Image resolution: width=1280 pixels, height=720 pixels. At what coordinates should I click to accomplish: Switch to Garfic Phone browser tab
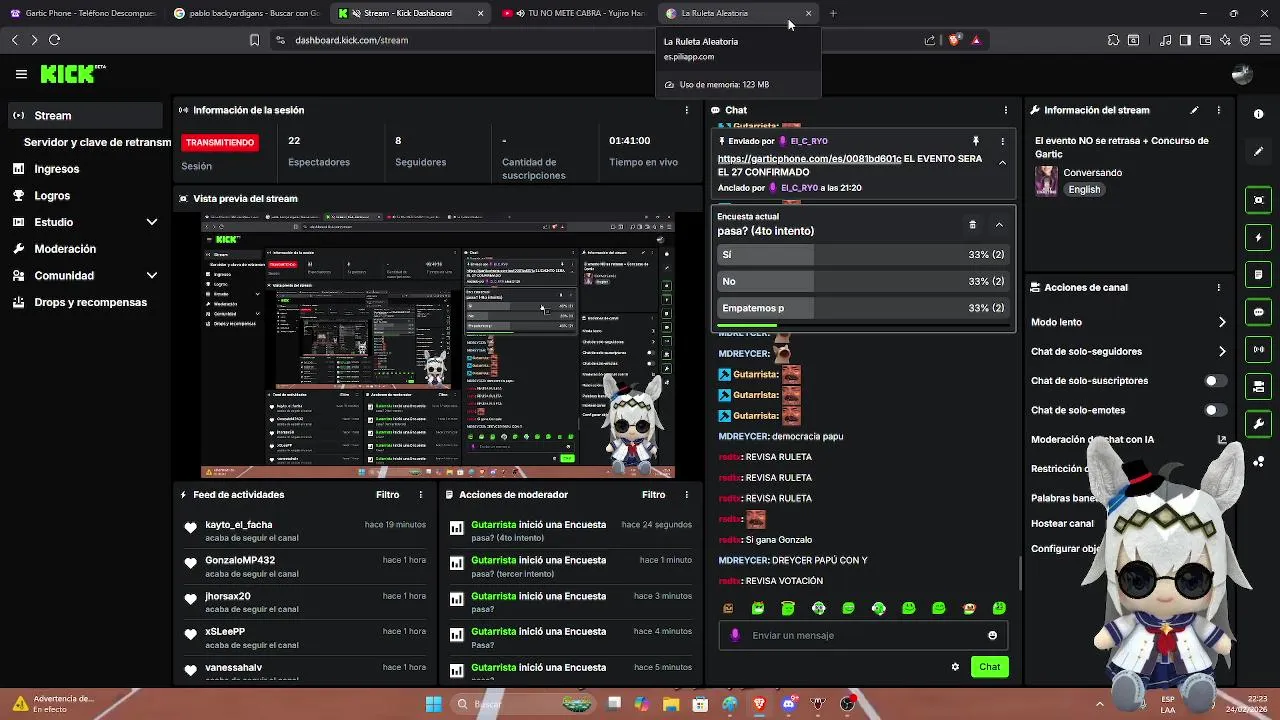coord(82,13)
